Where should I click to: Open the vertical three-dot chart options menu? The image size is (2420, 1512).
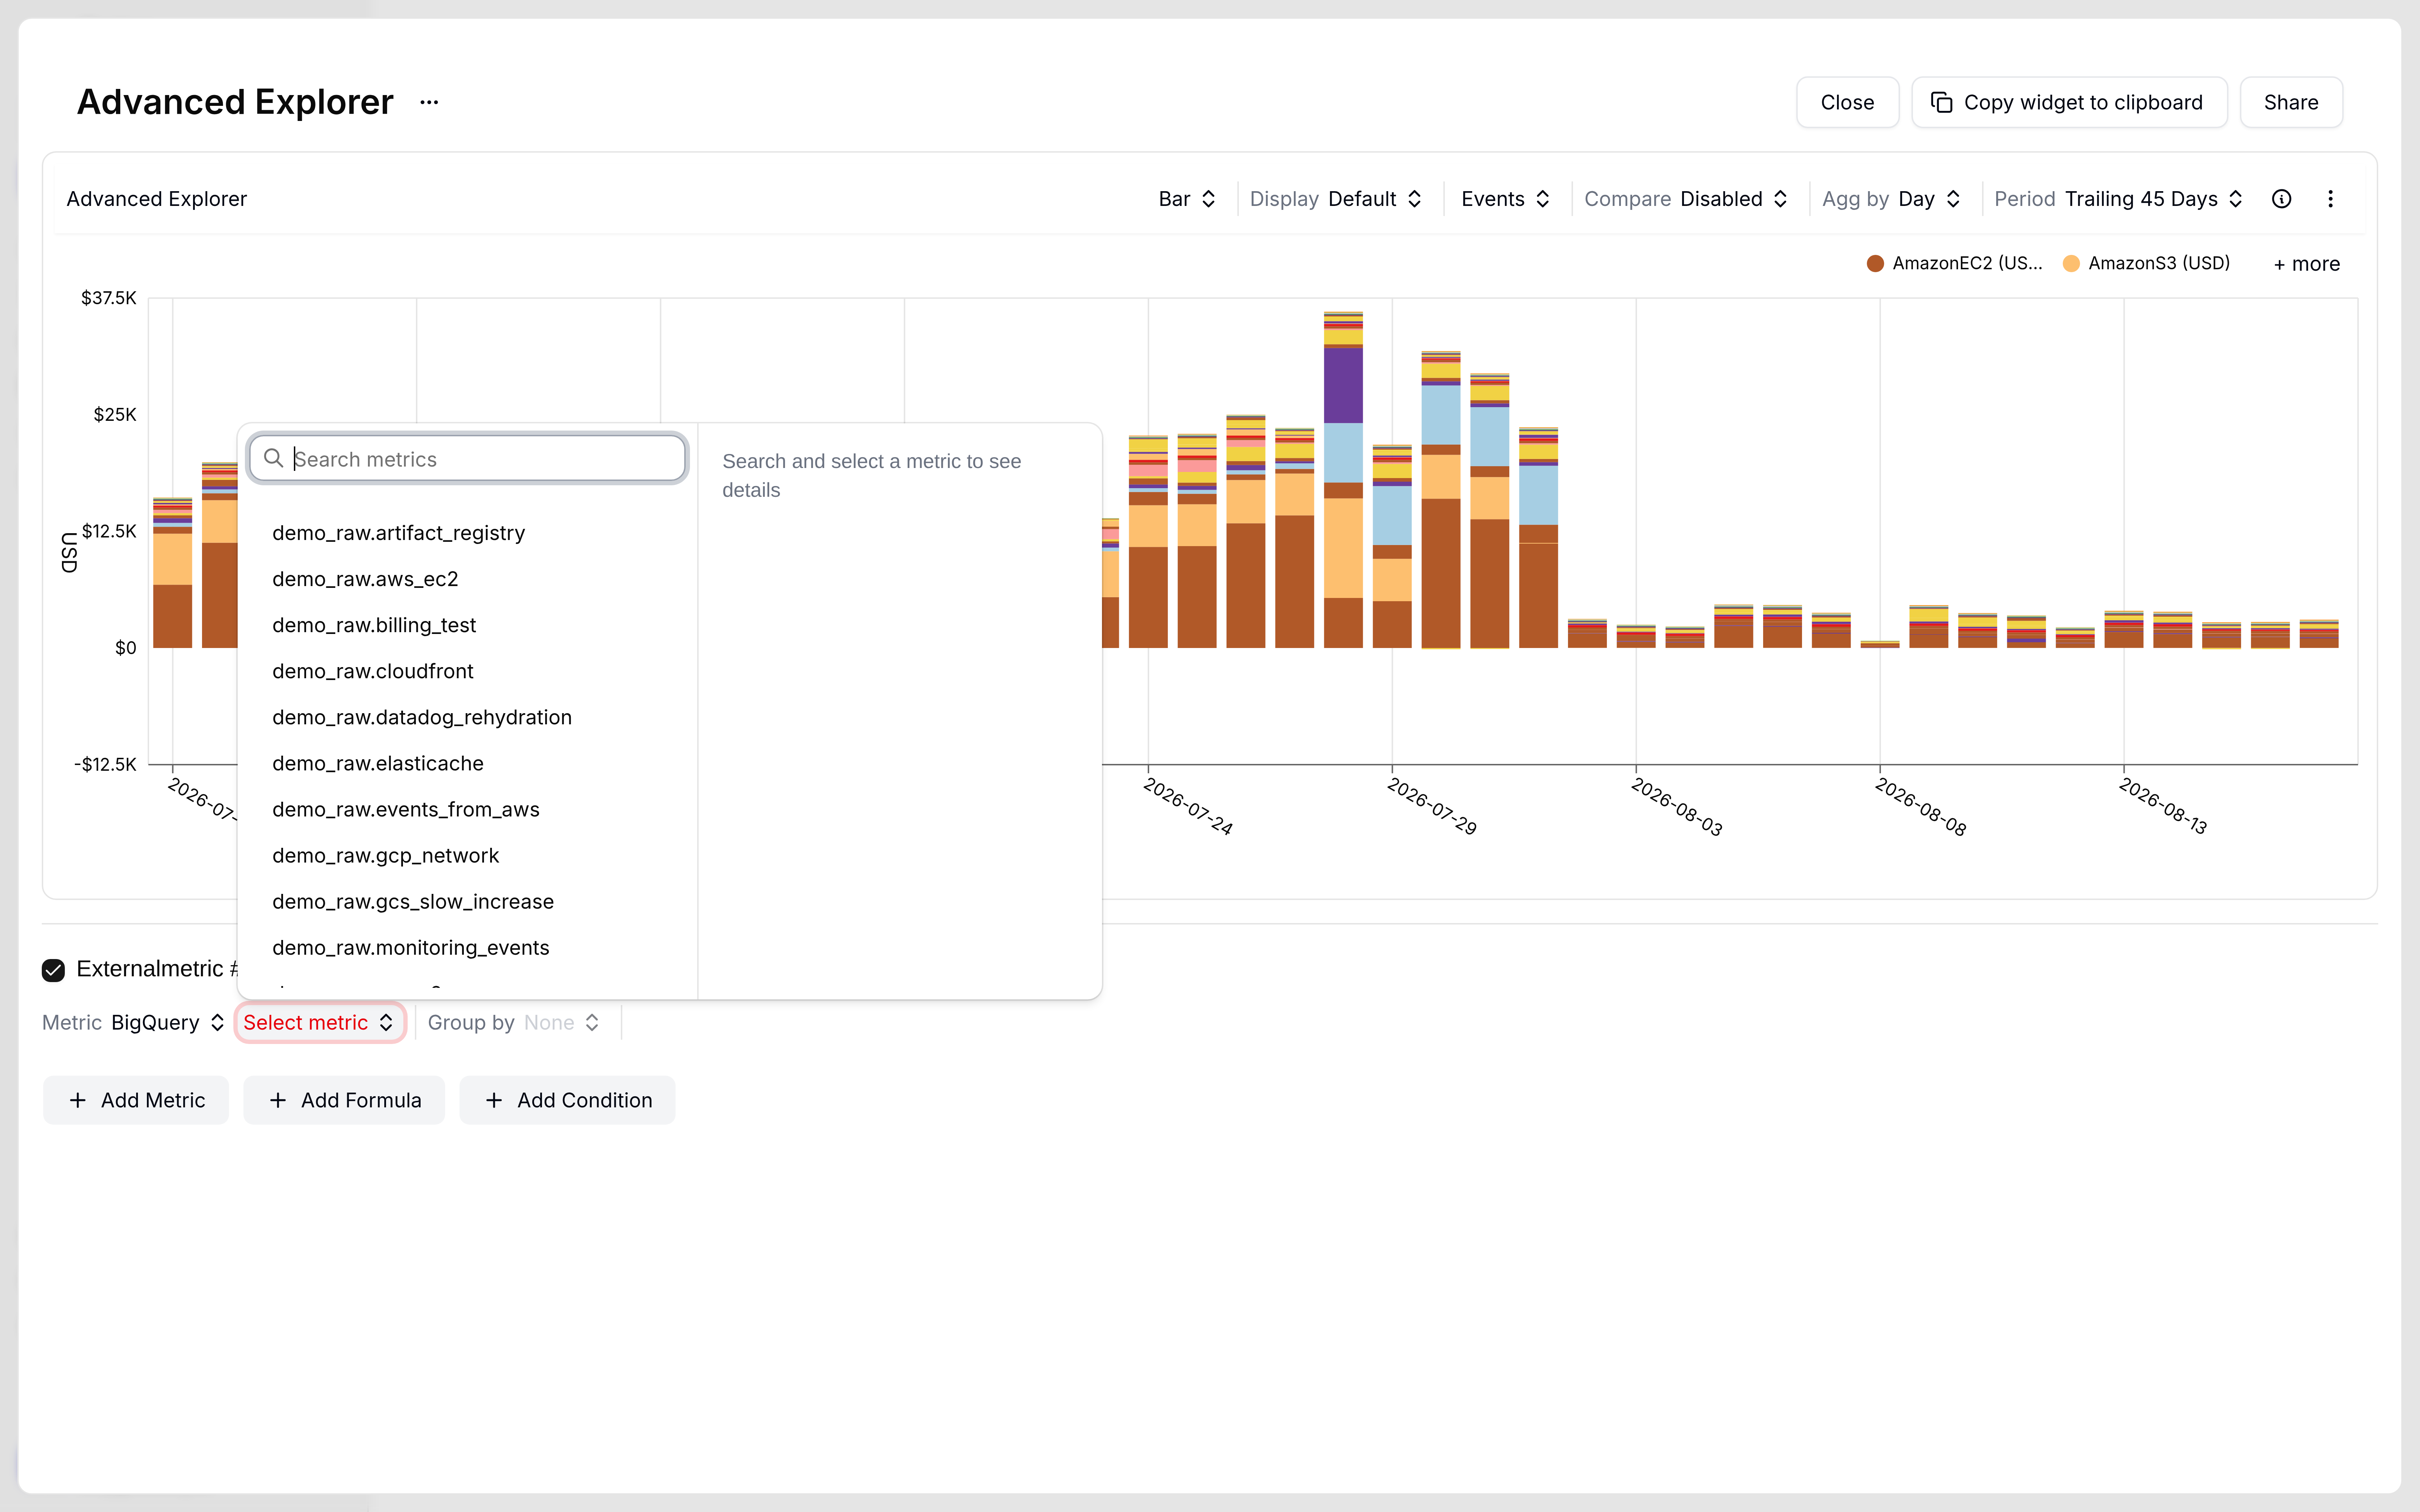coord(2330,199)
